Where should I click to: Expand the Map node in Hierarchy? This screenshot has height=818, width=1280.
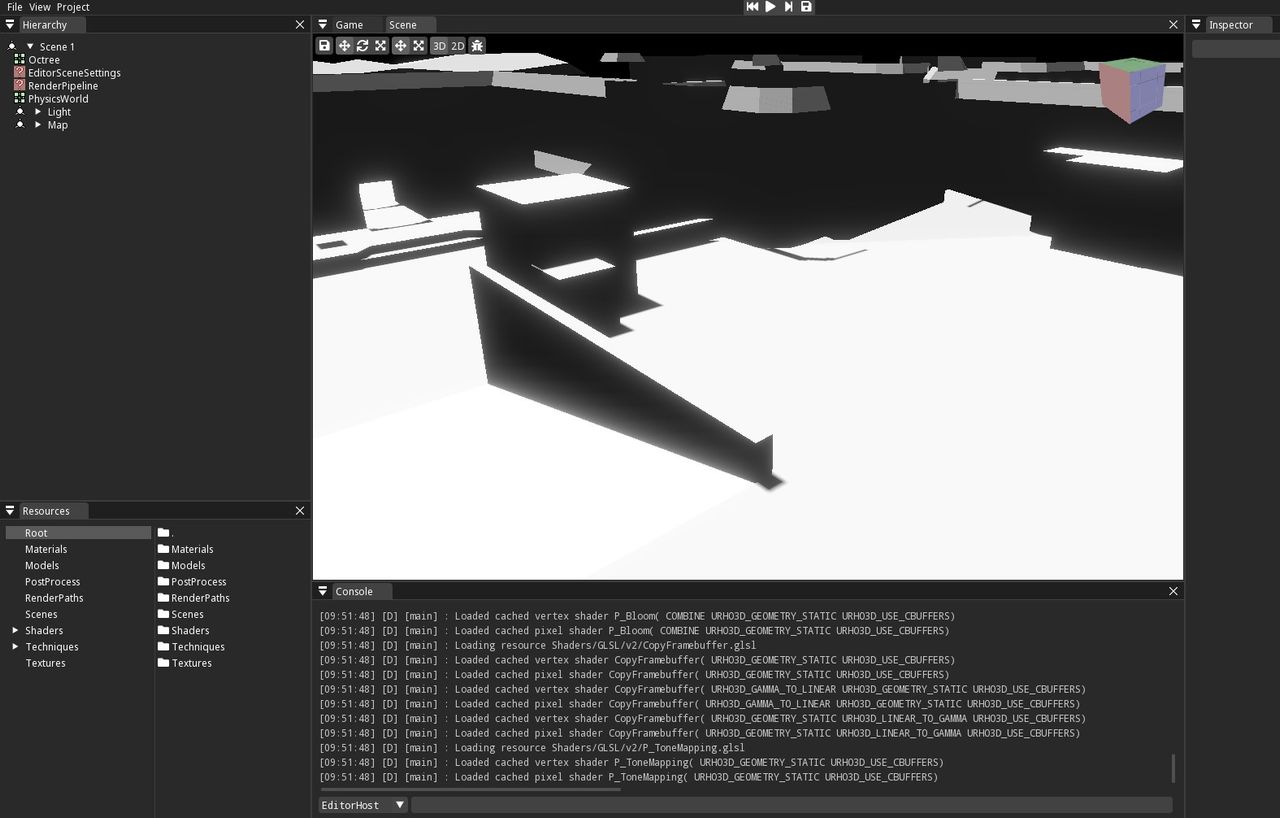pyautogui.click(x=38, y=125)
